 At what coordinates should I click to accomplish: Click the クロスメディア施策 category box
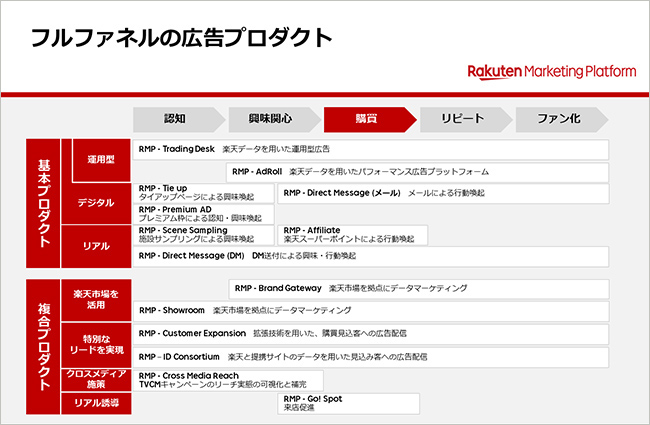click(96, 379)
